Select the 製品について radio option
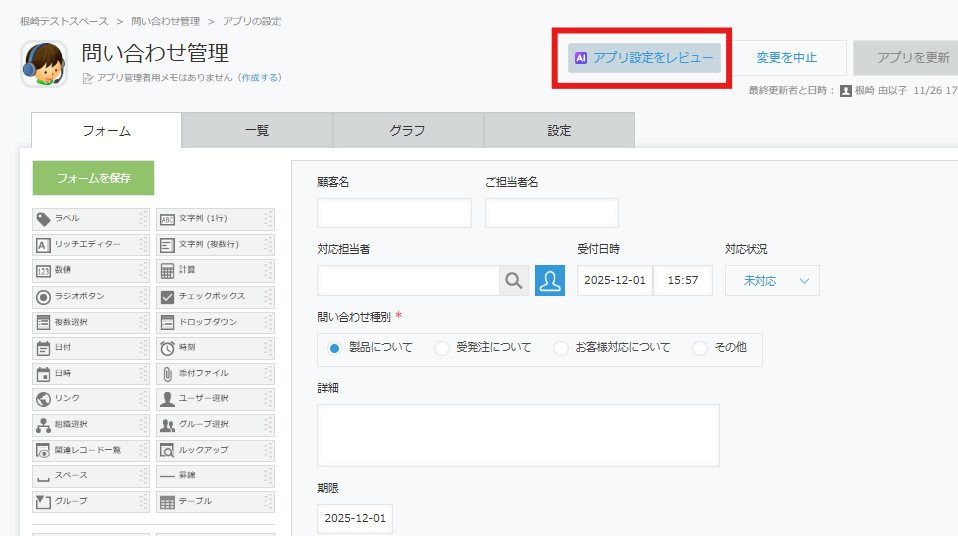This screenshot has width=958, height=536. [x=335, y=348]
